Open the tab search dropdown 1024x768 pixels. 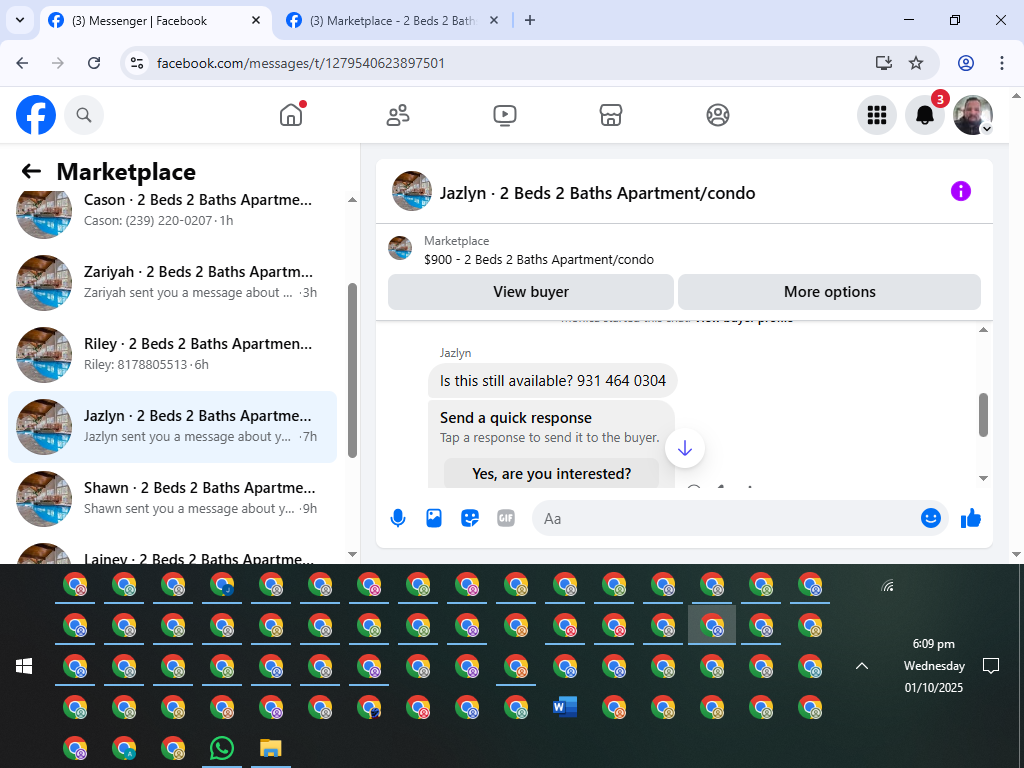pos(20,20)
